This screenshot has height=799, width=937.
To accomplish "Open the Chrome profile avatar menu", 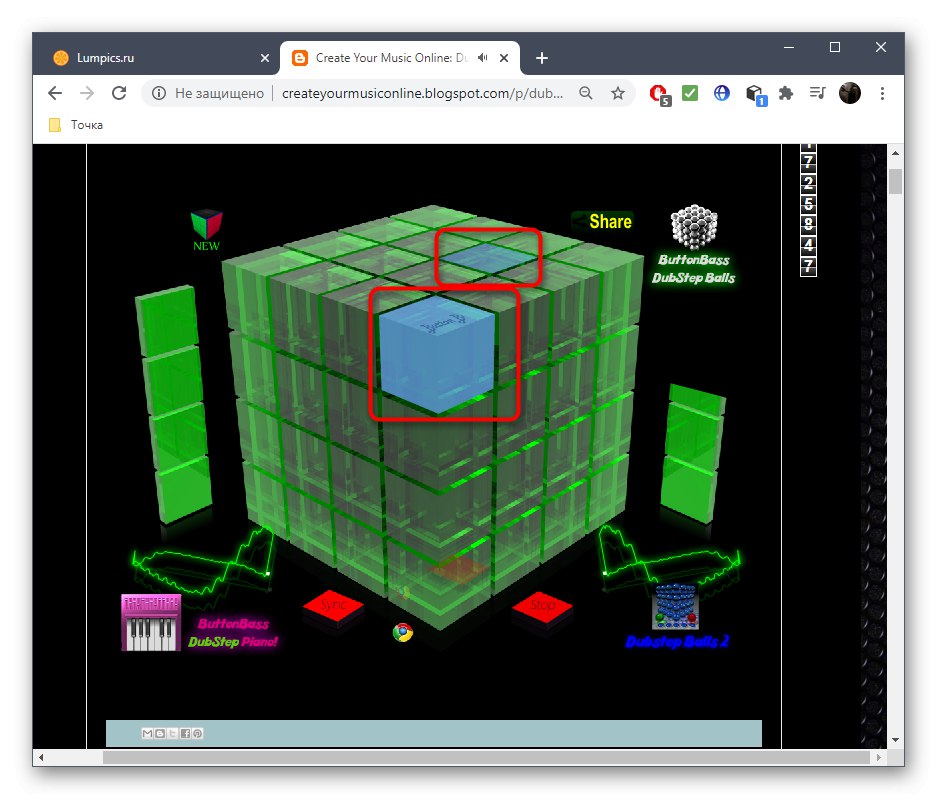I will coord(850,93).
